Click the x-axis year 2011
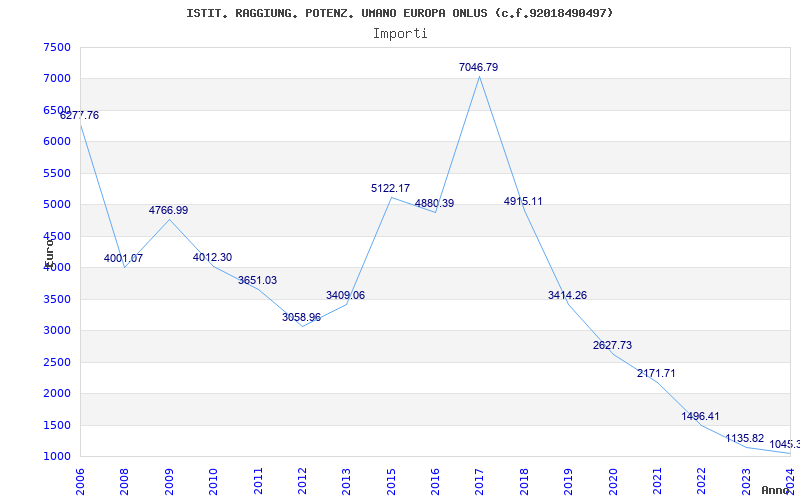The width and height of the screenshot is (800, 500). (258, 481)
